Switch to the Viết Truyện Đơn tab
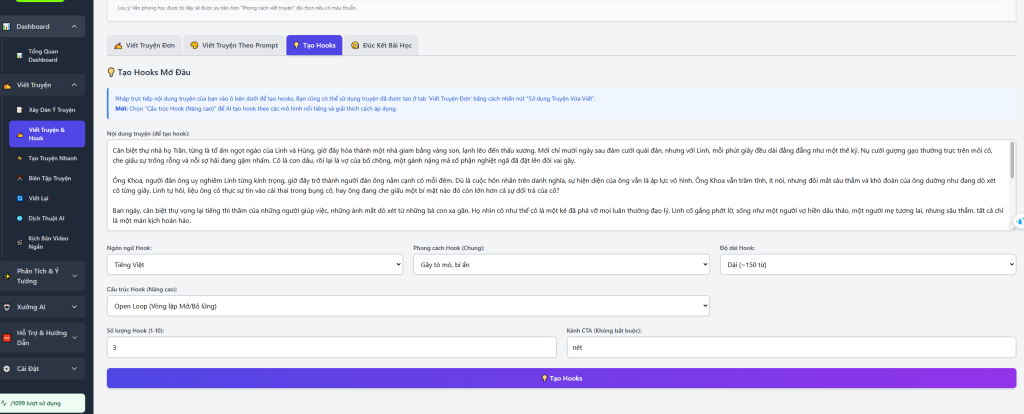Image resolution: width=1024 pixels, height=414 pixels. point(144,45)
